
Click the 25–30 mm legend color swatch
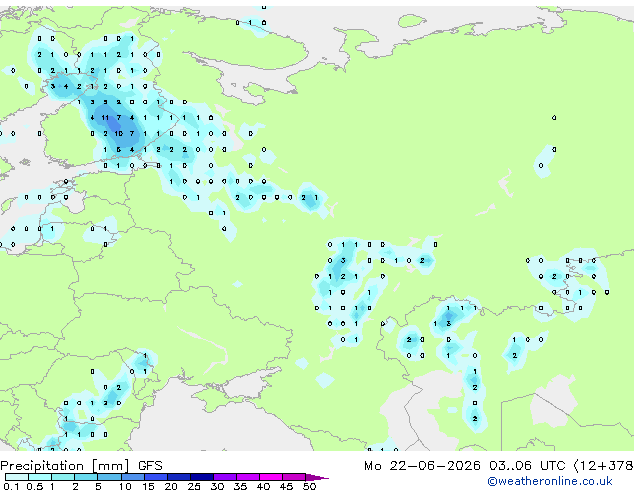pos(202,477)
